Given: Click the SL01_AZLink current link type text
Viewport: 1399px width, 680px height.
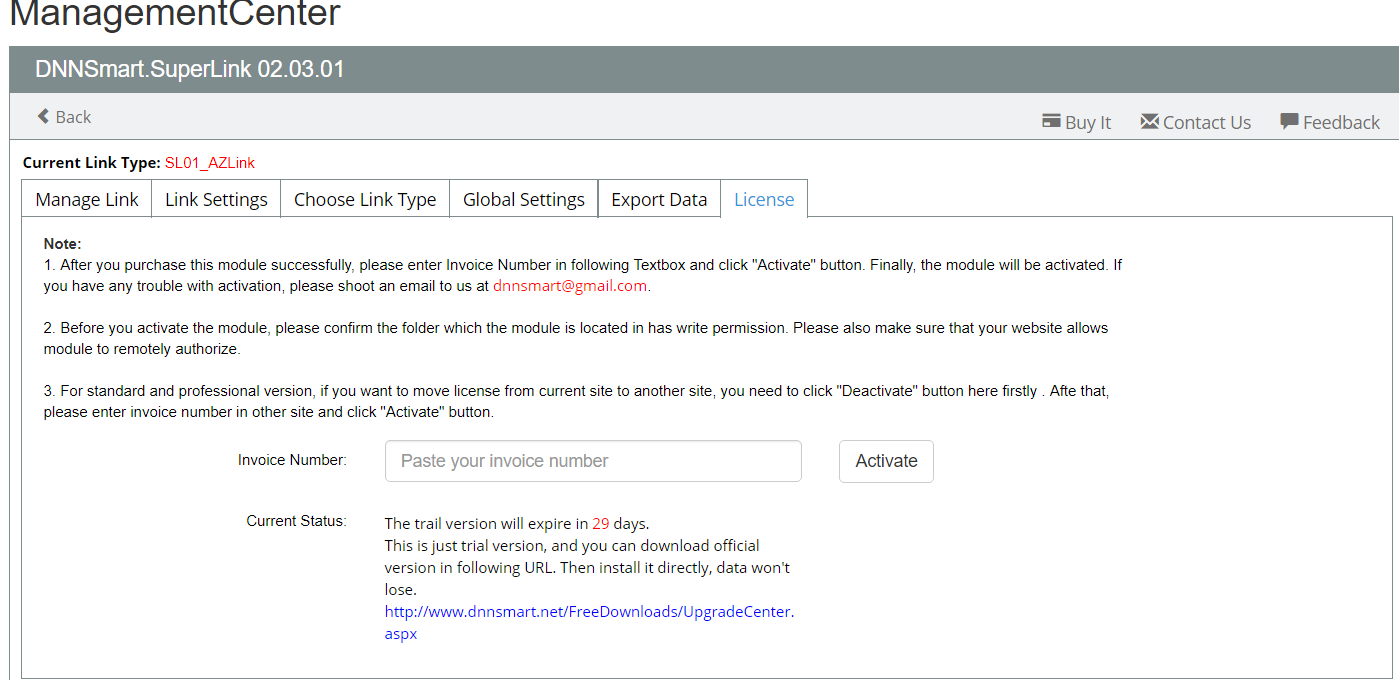Looking at the screenshot, I should [210, 162].
